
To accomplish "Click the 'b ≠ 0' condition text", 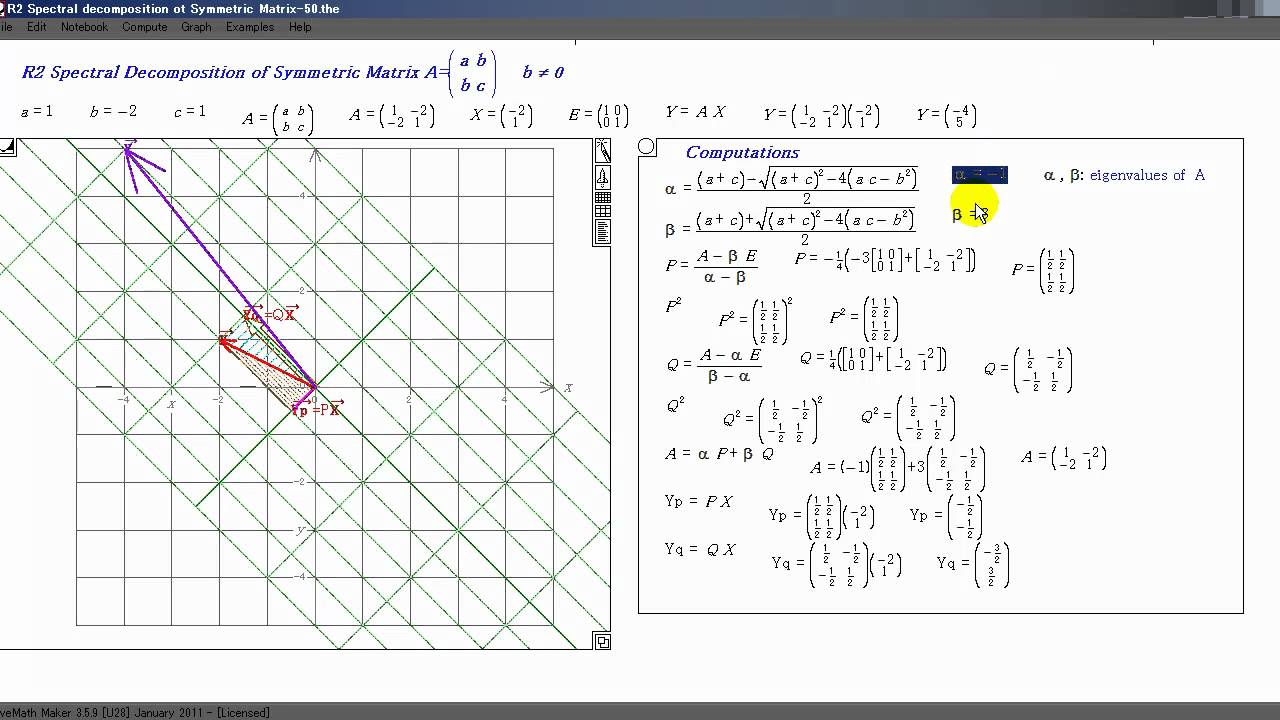I will click(x=543, y=72).
